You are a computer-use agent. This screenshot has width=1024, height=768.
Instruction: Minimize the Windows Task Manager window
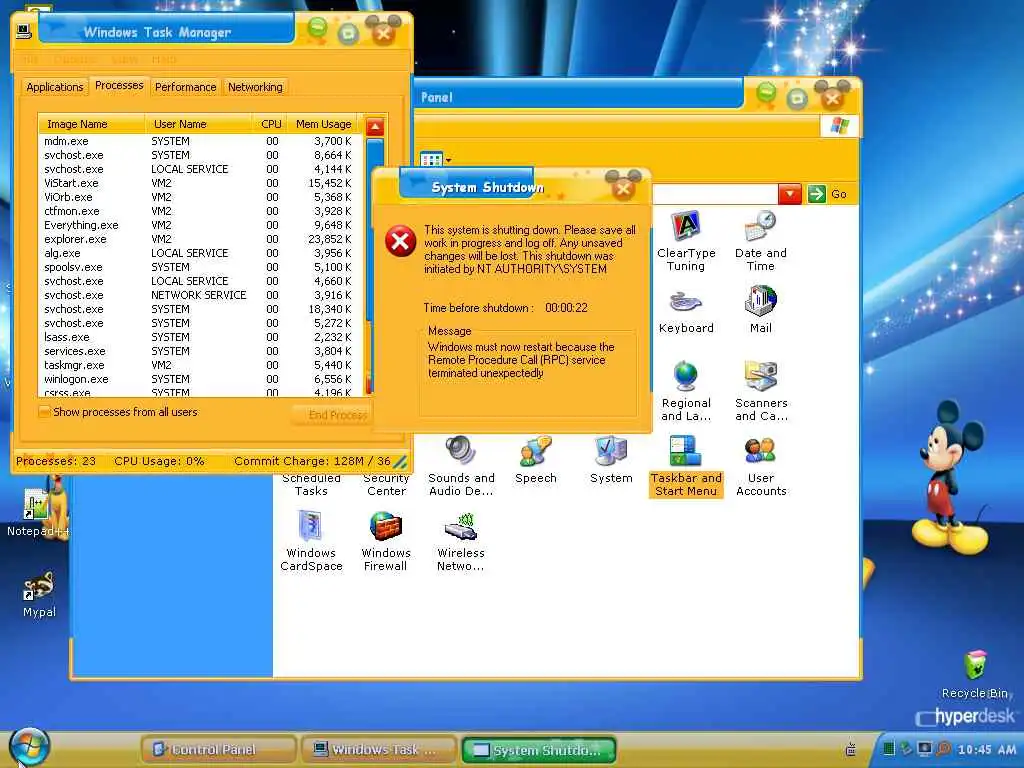pyautogui.click(x=317, y=29)
